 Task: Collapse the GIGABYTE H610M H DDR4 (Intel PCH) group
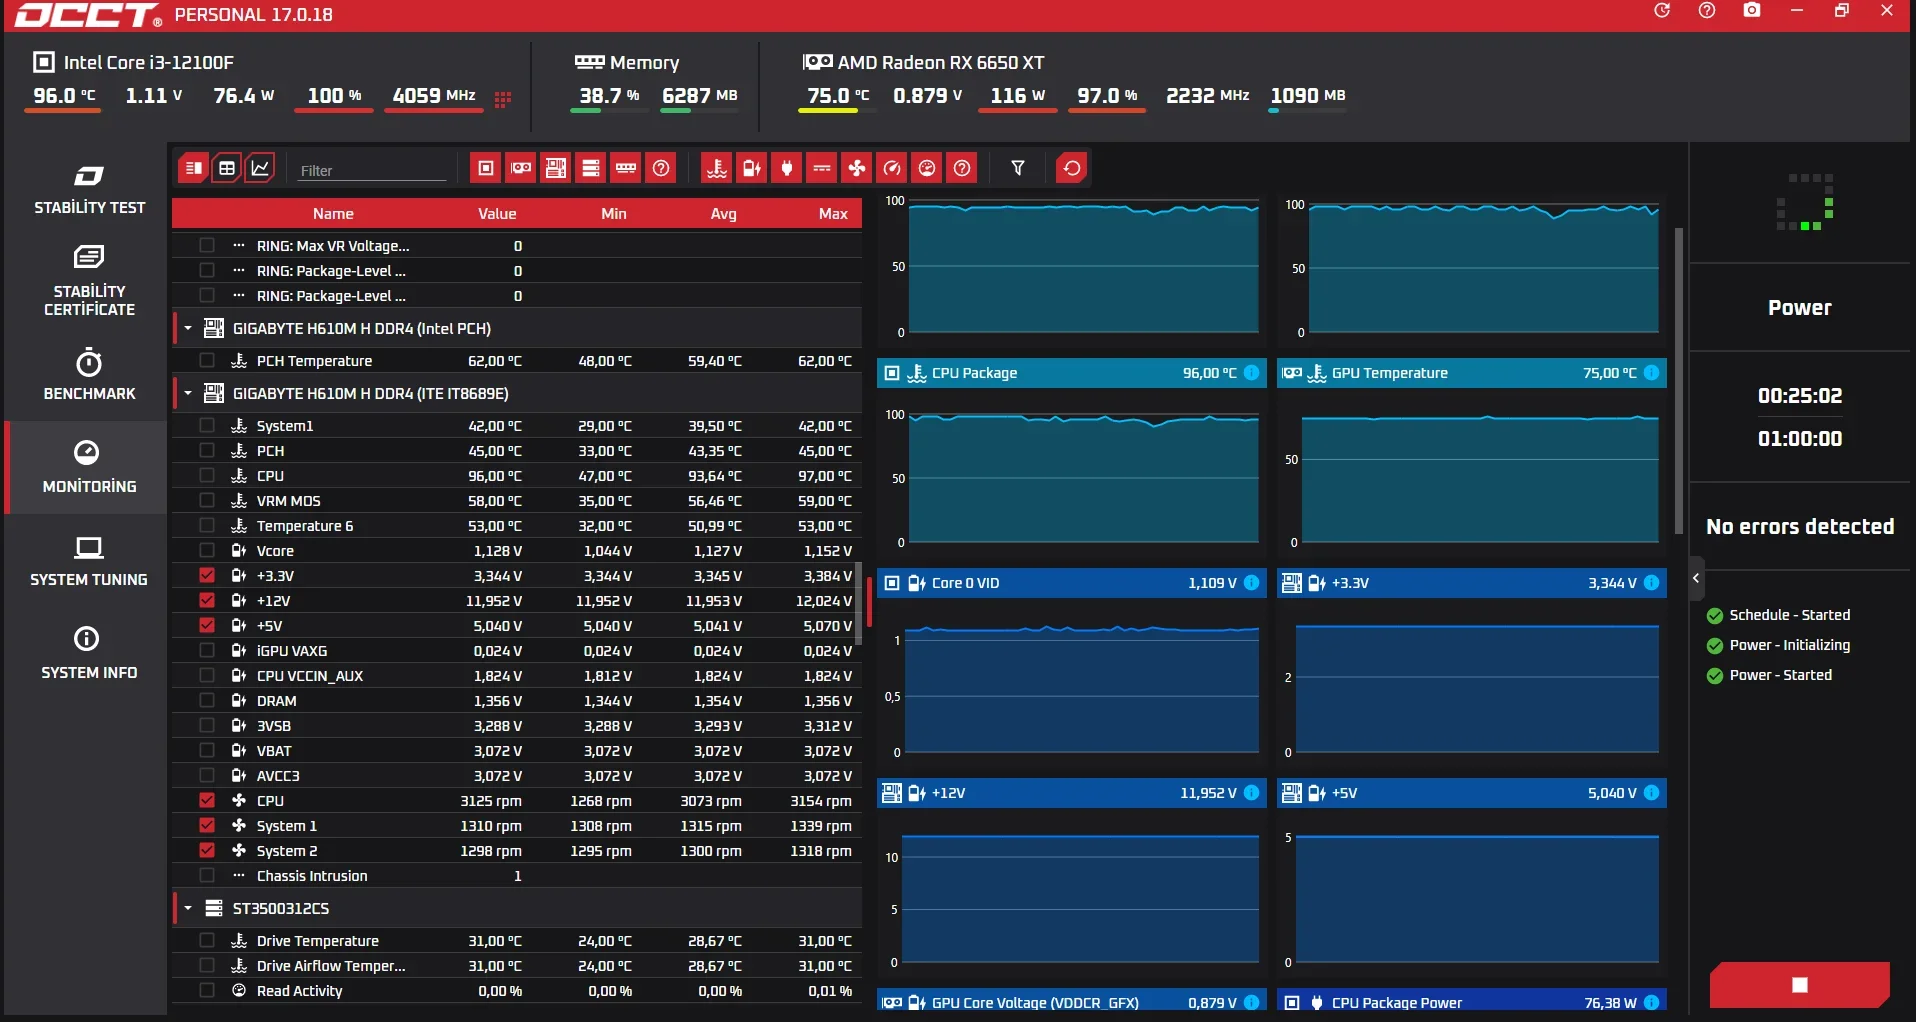pyautogui.click(x=187, y=328)
